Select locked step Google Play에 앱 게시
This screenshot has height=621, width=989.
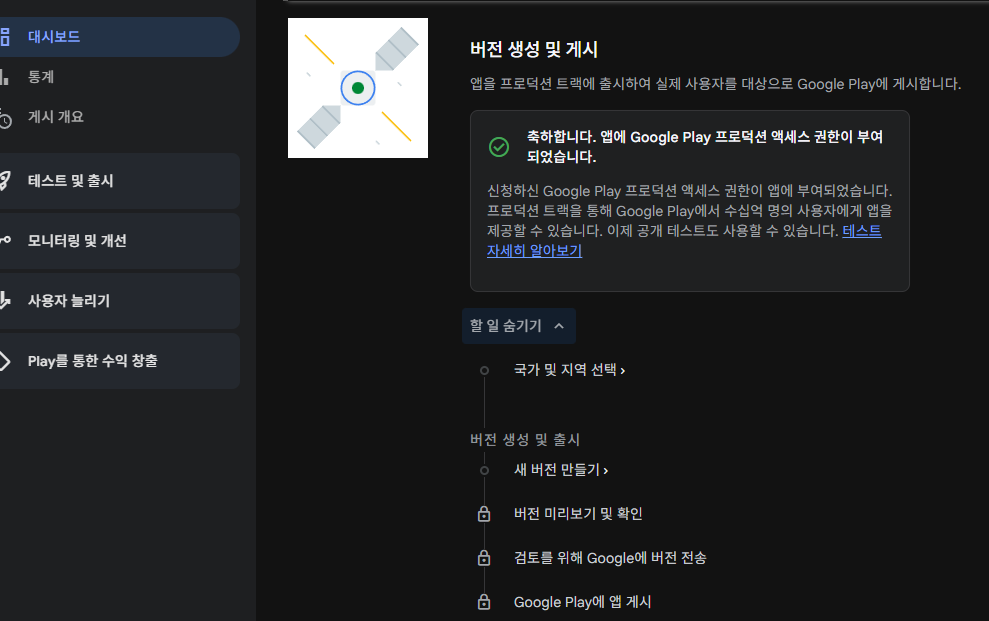[x=582, y=602]
